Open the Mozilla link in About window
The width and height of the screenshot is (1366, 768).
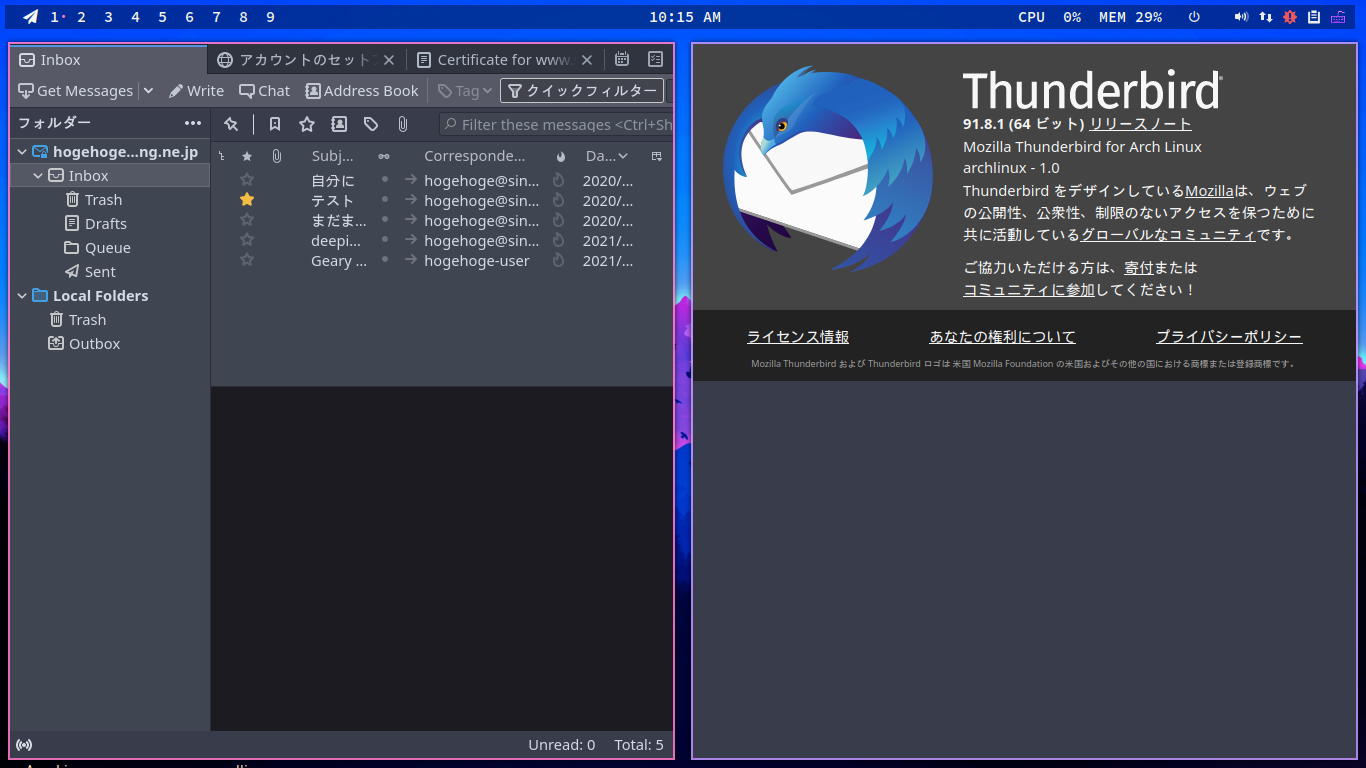pos(1210,190)
